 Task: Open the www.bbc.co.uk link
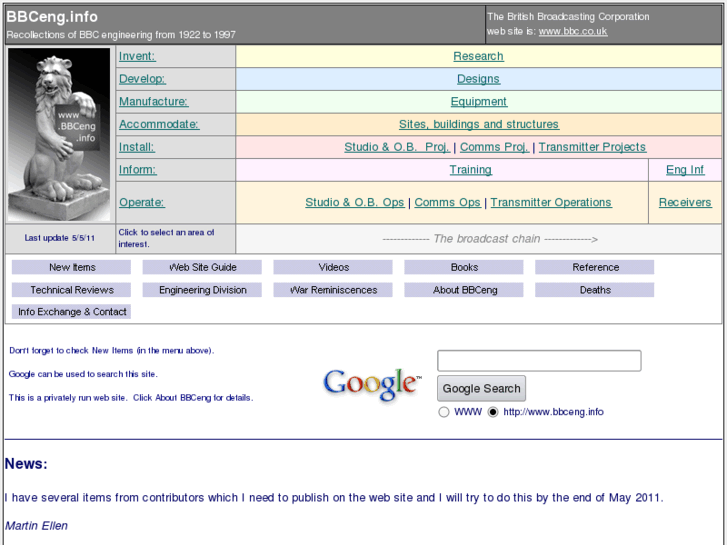point(573,31)
